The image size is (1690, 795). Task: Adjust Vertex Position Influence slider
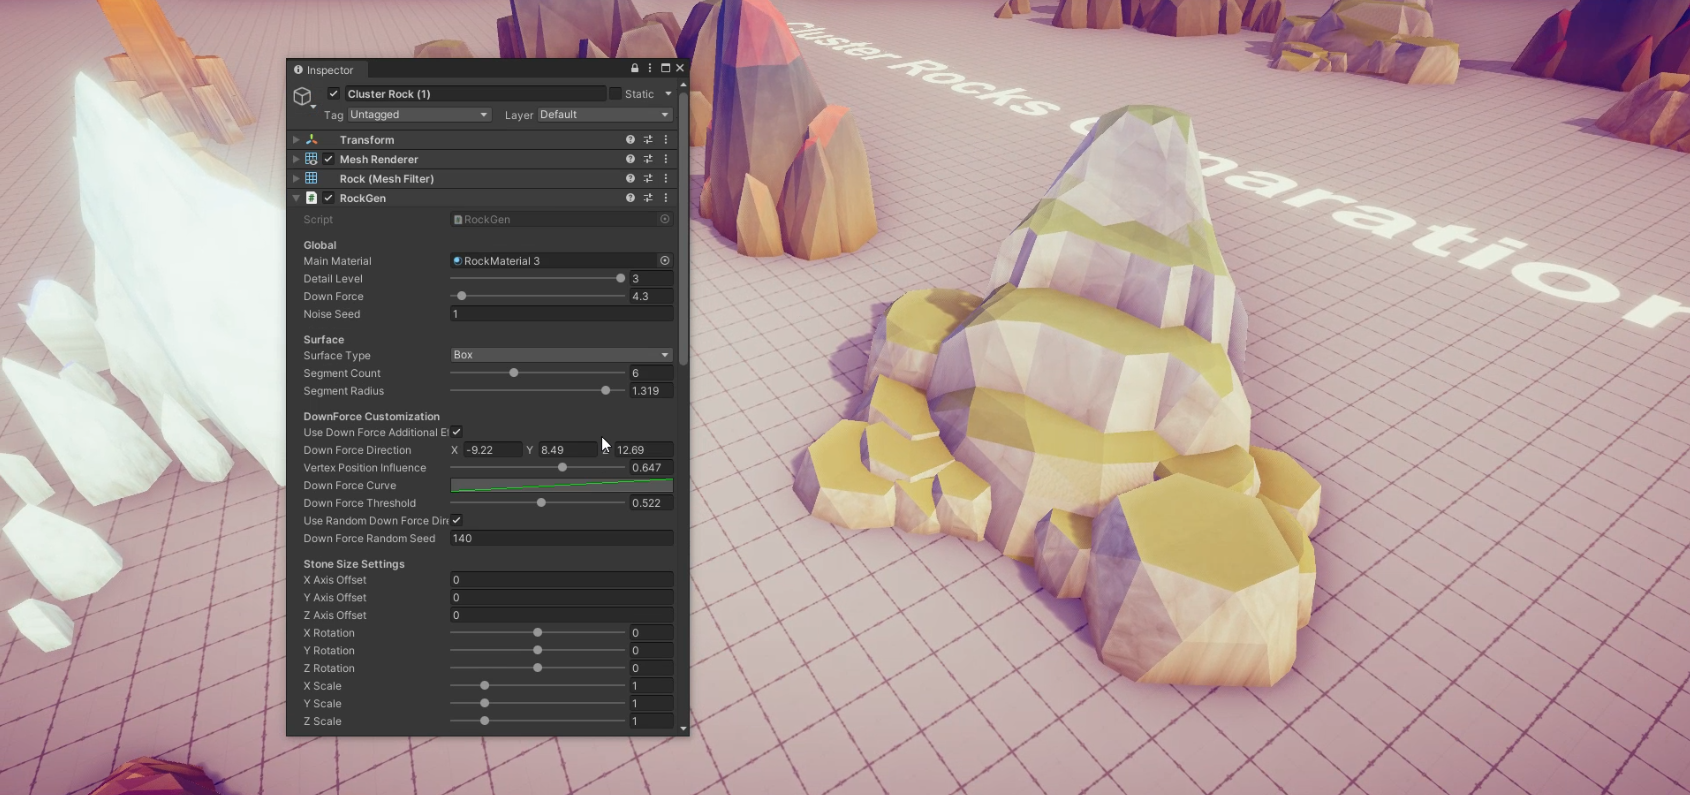point(537,468)
